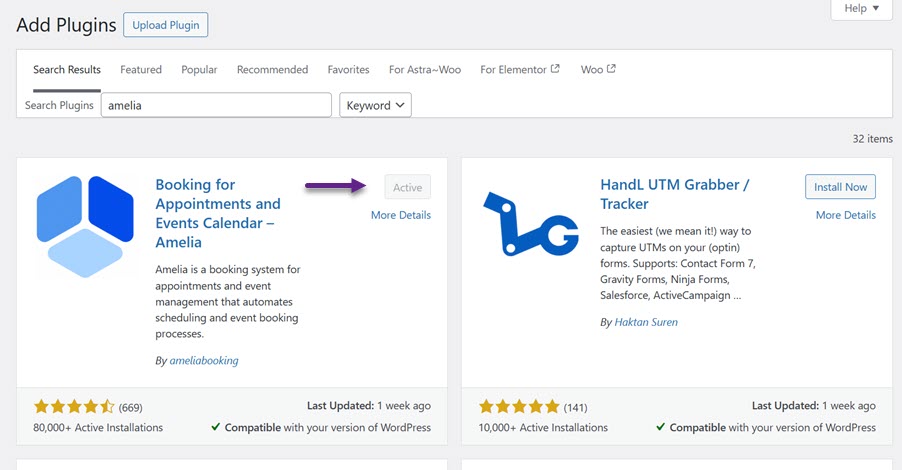This screenshot has height=470, width=902.
Task: Click the Amelia plugin logo icon
Action: (x=85, y=227)
